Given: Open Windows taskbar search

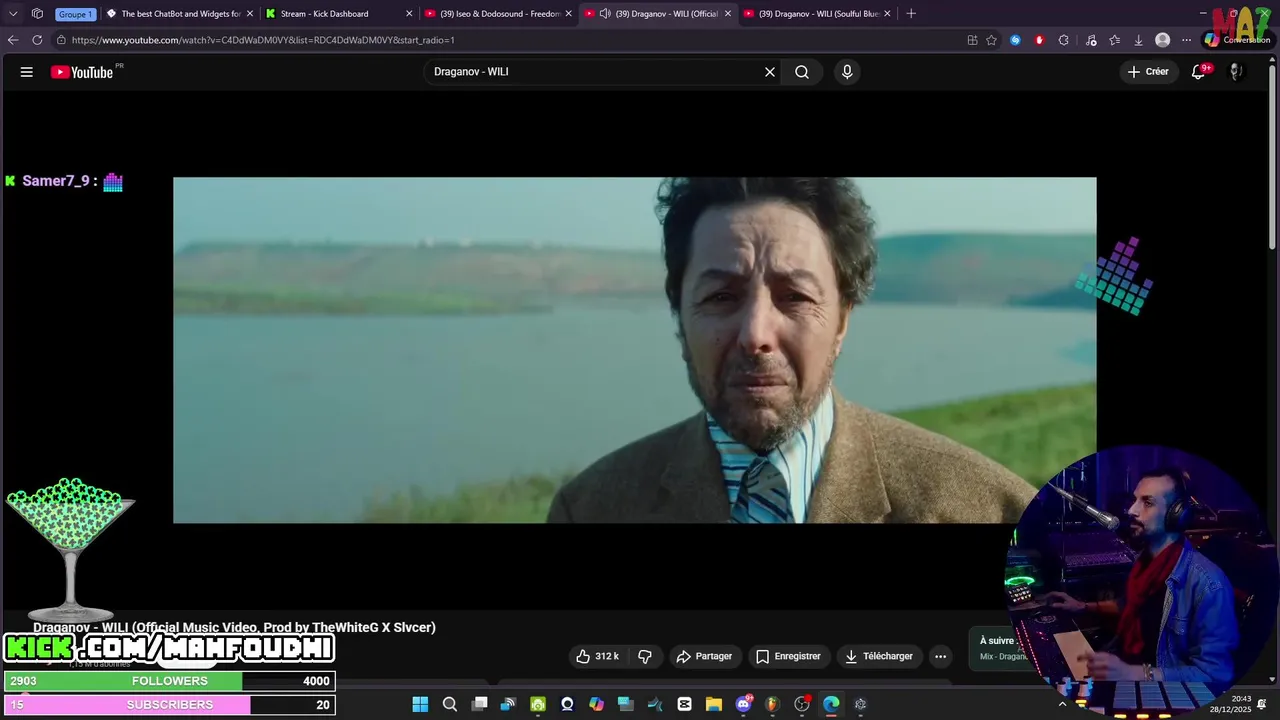Looking at the screenshot, I should pos(450,704).
